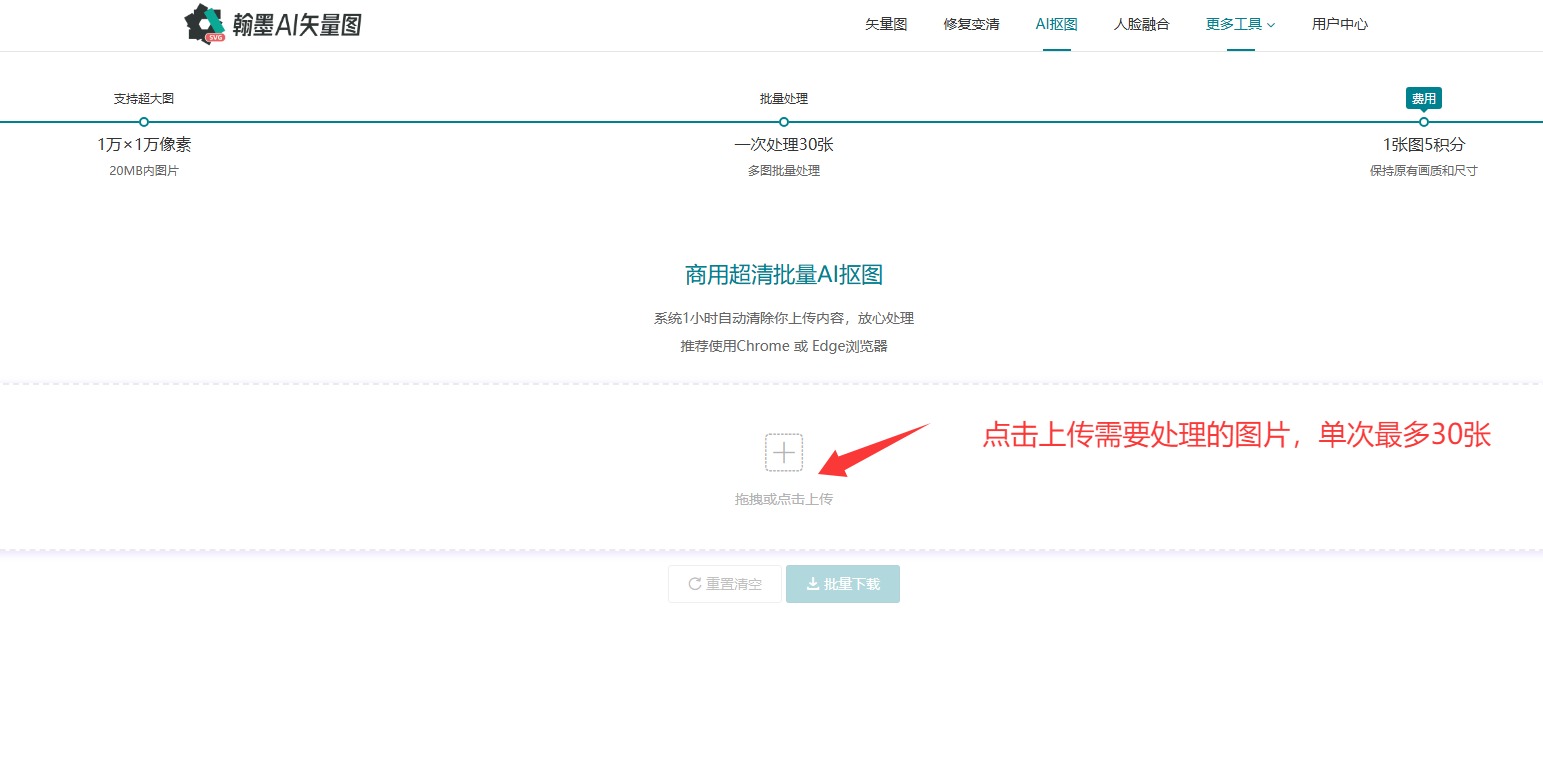Click the 1万×1万像素 feature text
This screenshot has height=763, width=1543.
[144, 145]
